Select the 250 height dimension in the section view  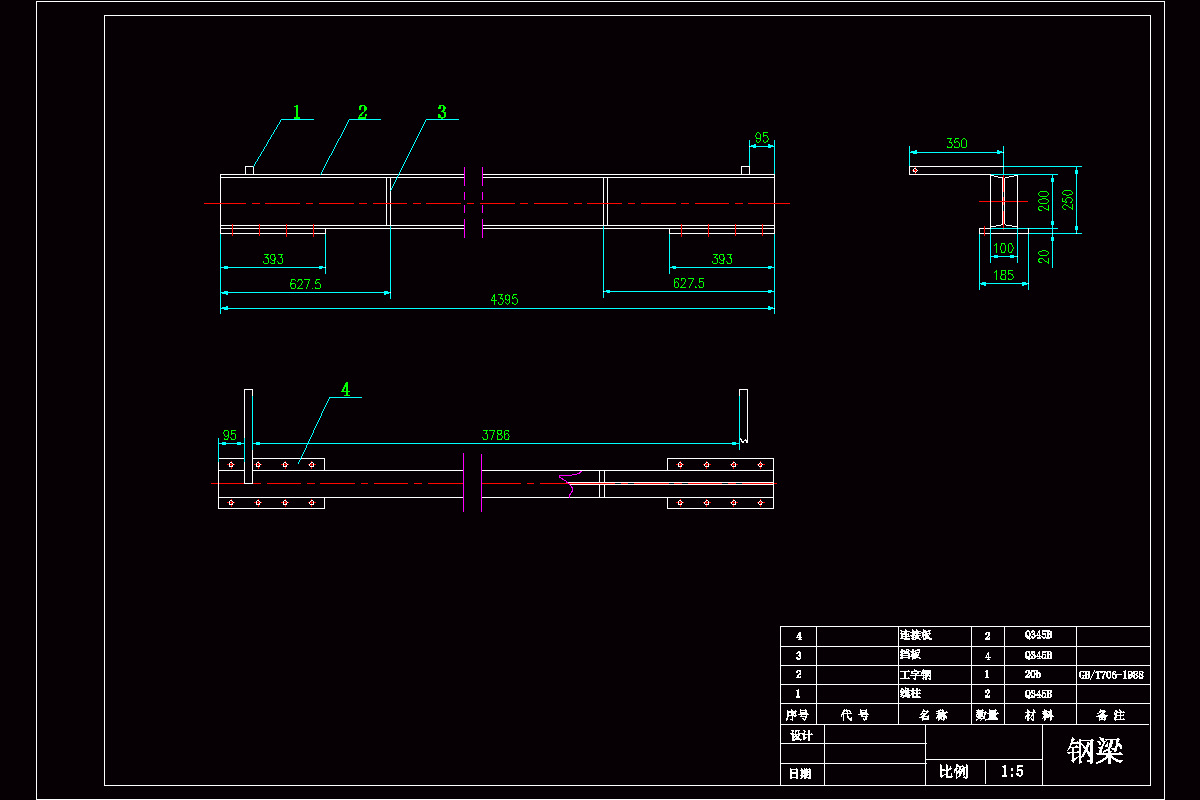[1068, 198]
